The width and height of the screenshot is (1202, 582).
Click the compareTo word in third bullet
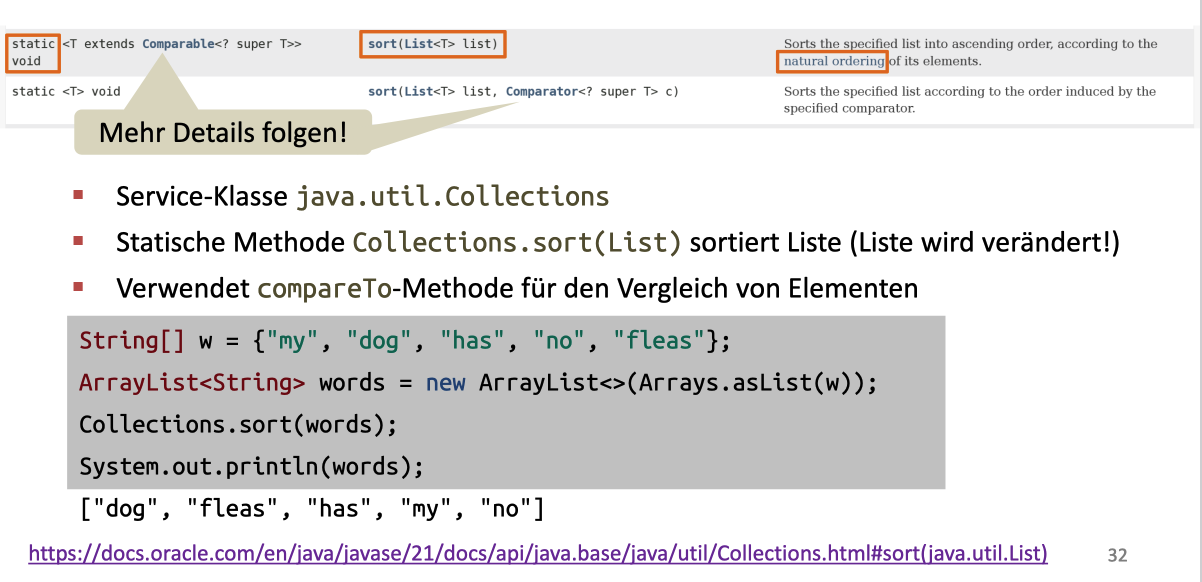point(324,289)
